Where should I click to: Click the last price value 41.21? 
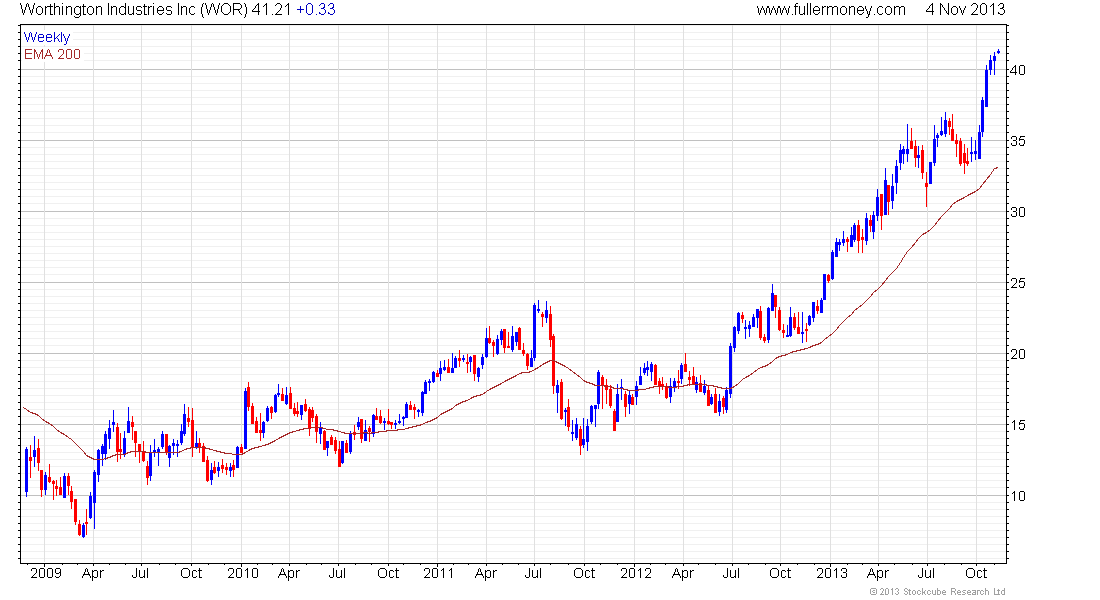[271, 10]
